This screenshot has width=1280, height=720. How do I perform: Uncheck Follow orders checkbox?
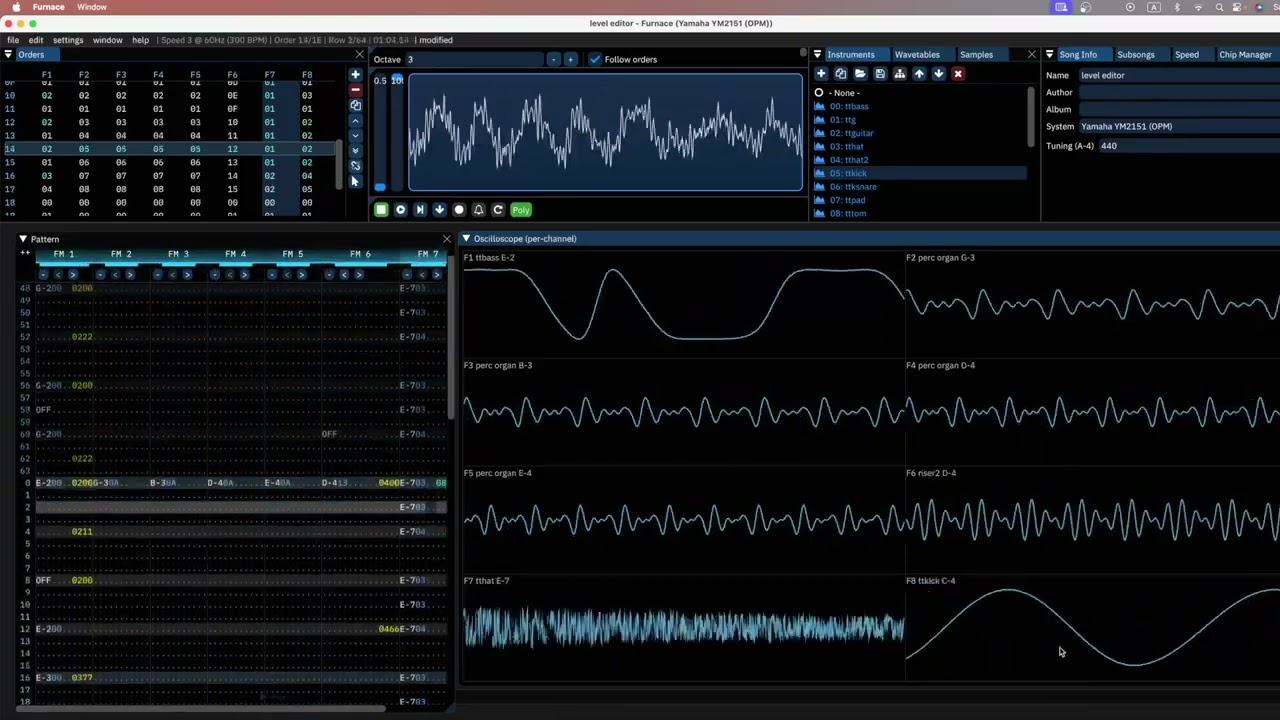pyautogui.click(x=595, y=59)
